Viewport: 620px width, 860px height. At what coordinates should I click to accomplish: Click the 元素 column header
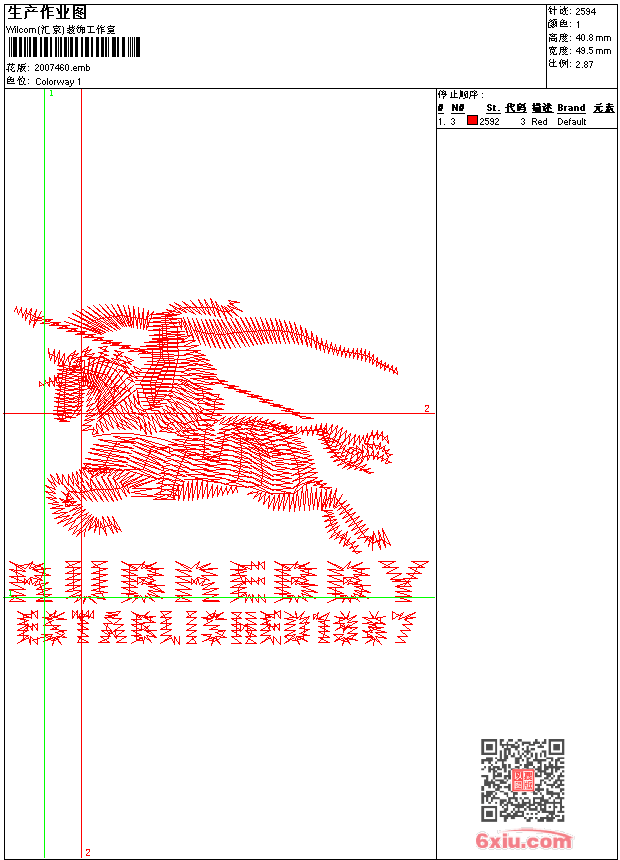click(604, 108)
